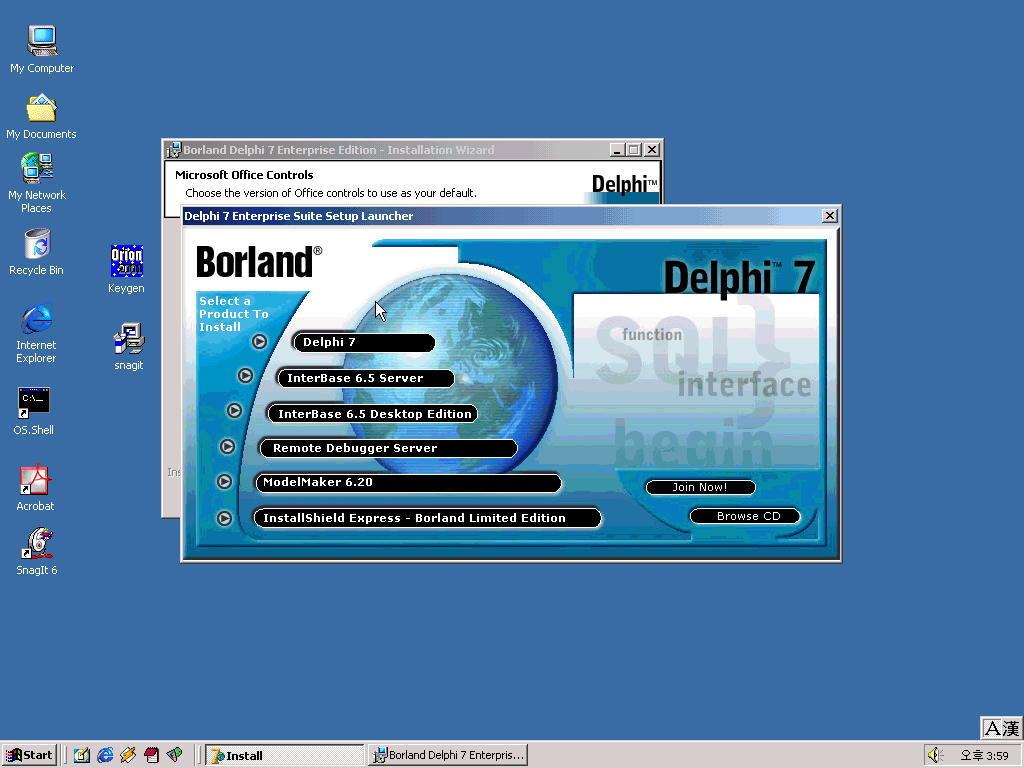Choose InstallShield Express Borland Limited Edition
The image size is (1024, 768).
[426, 518]
